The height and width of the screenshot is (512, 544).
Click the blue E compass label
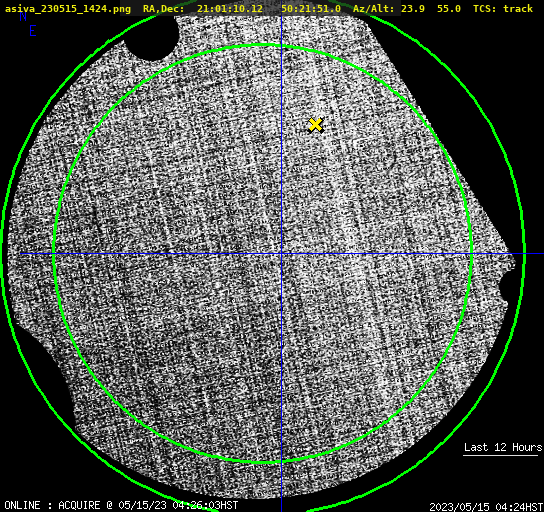tap(33, 31)
